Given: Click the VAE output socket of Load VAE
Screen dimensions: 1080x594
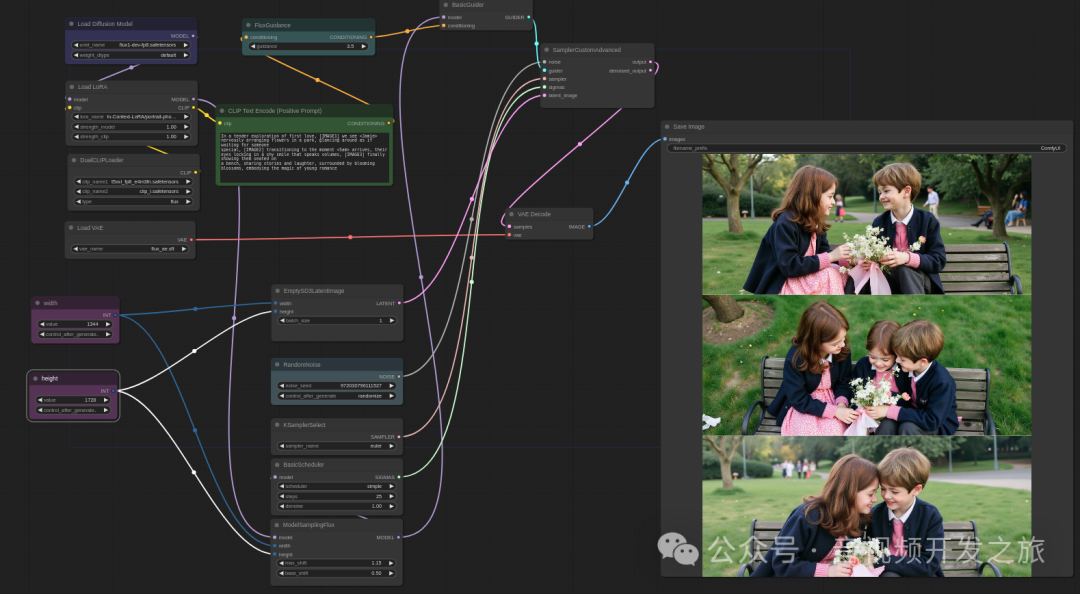Looking at the screenshot, I should (x=191, y=240).
